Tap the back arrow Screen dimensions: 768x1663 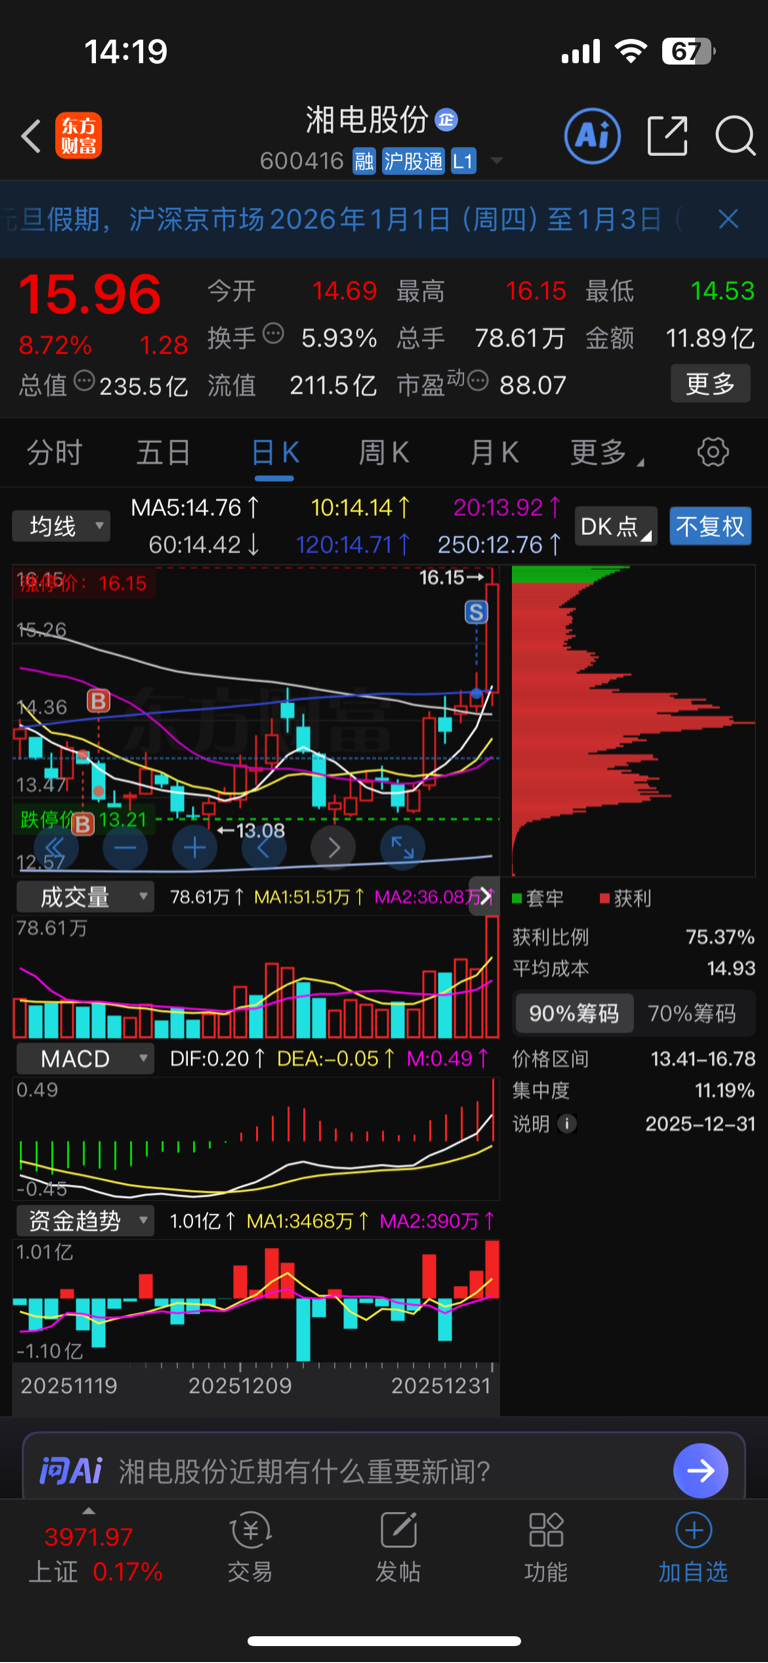(31, 136)
